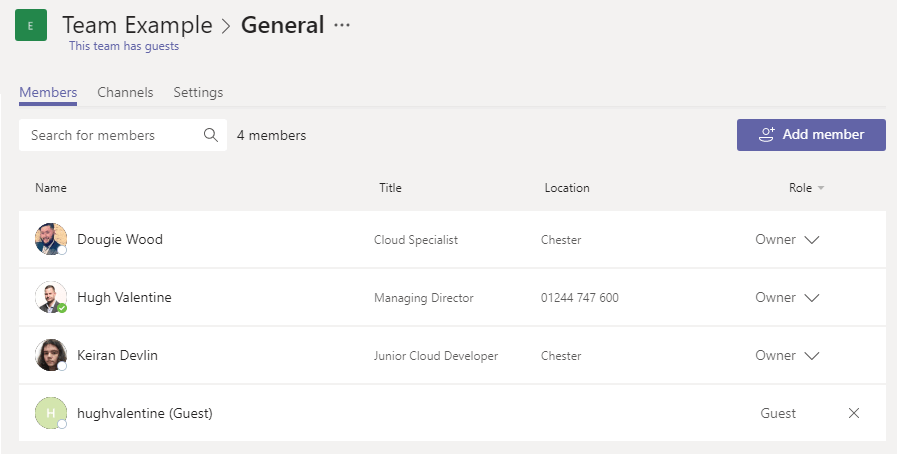Open the Settings tab

point(198,92)
